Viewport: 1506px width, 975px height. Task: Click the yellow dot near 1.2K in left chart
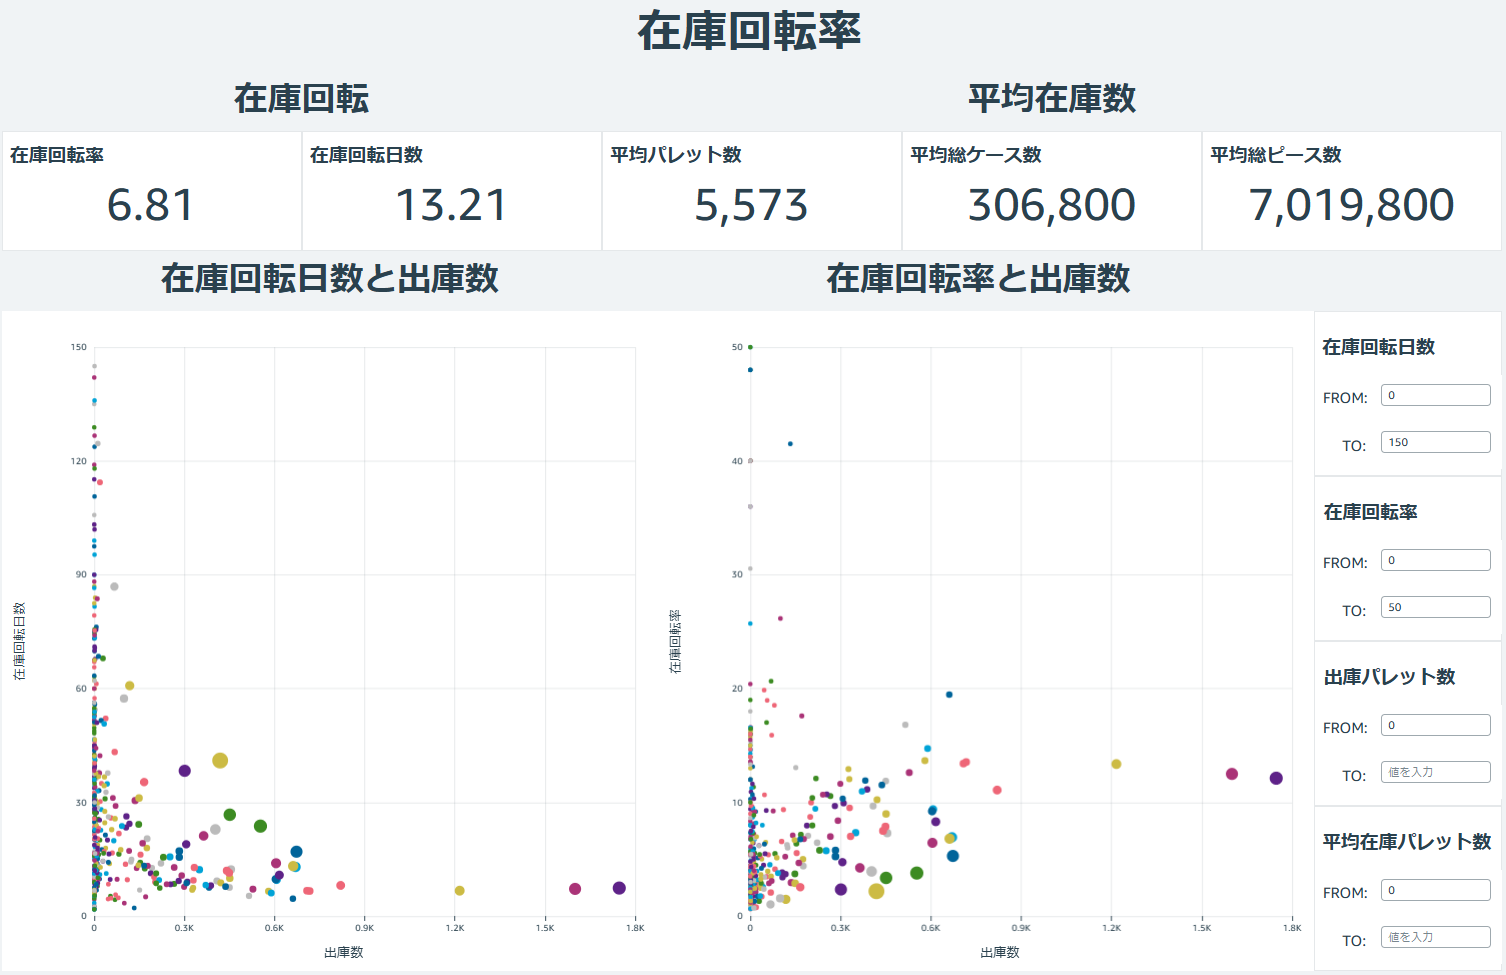(x=458, y=889)
